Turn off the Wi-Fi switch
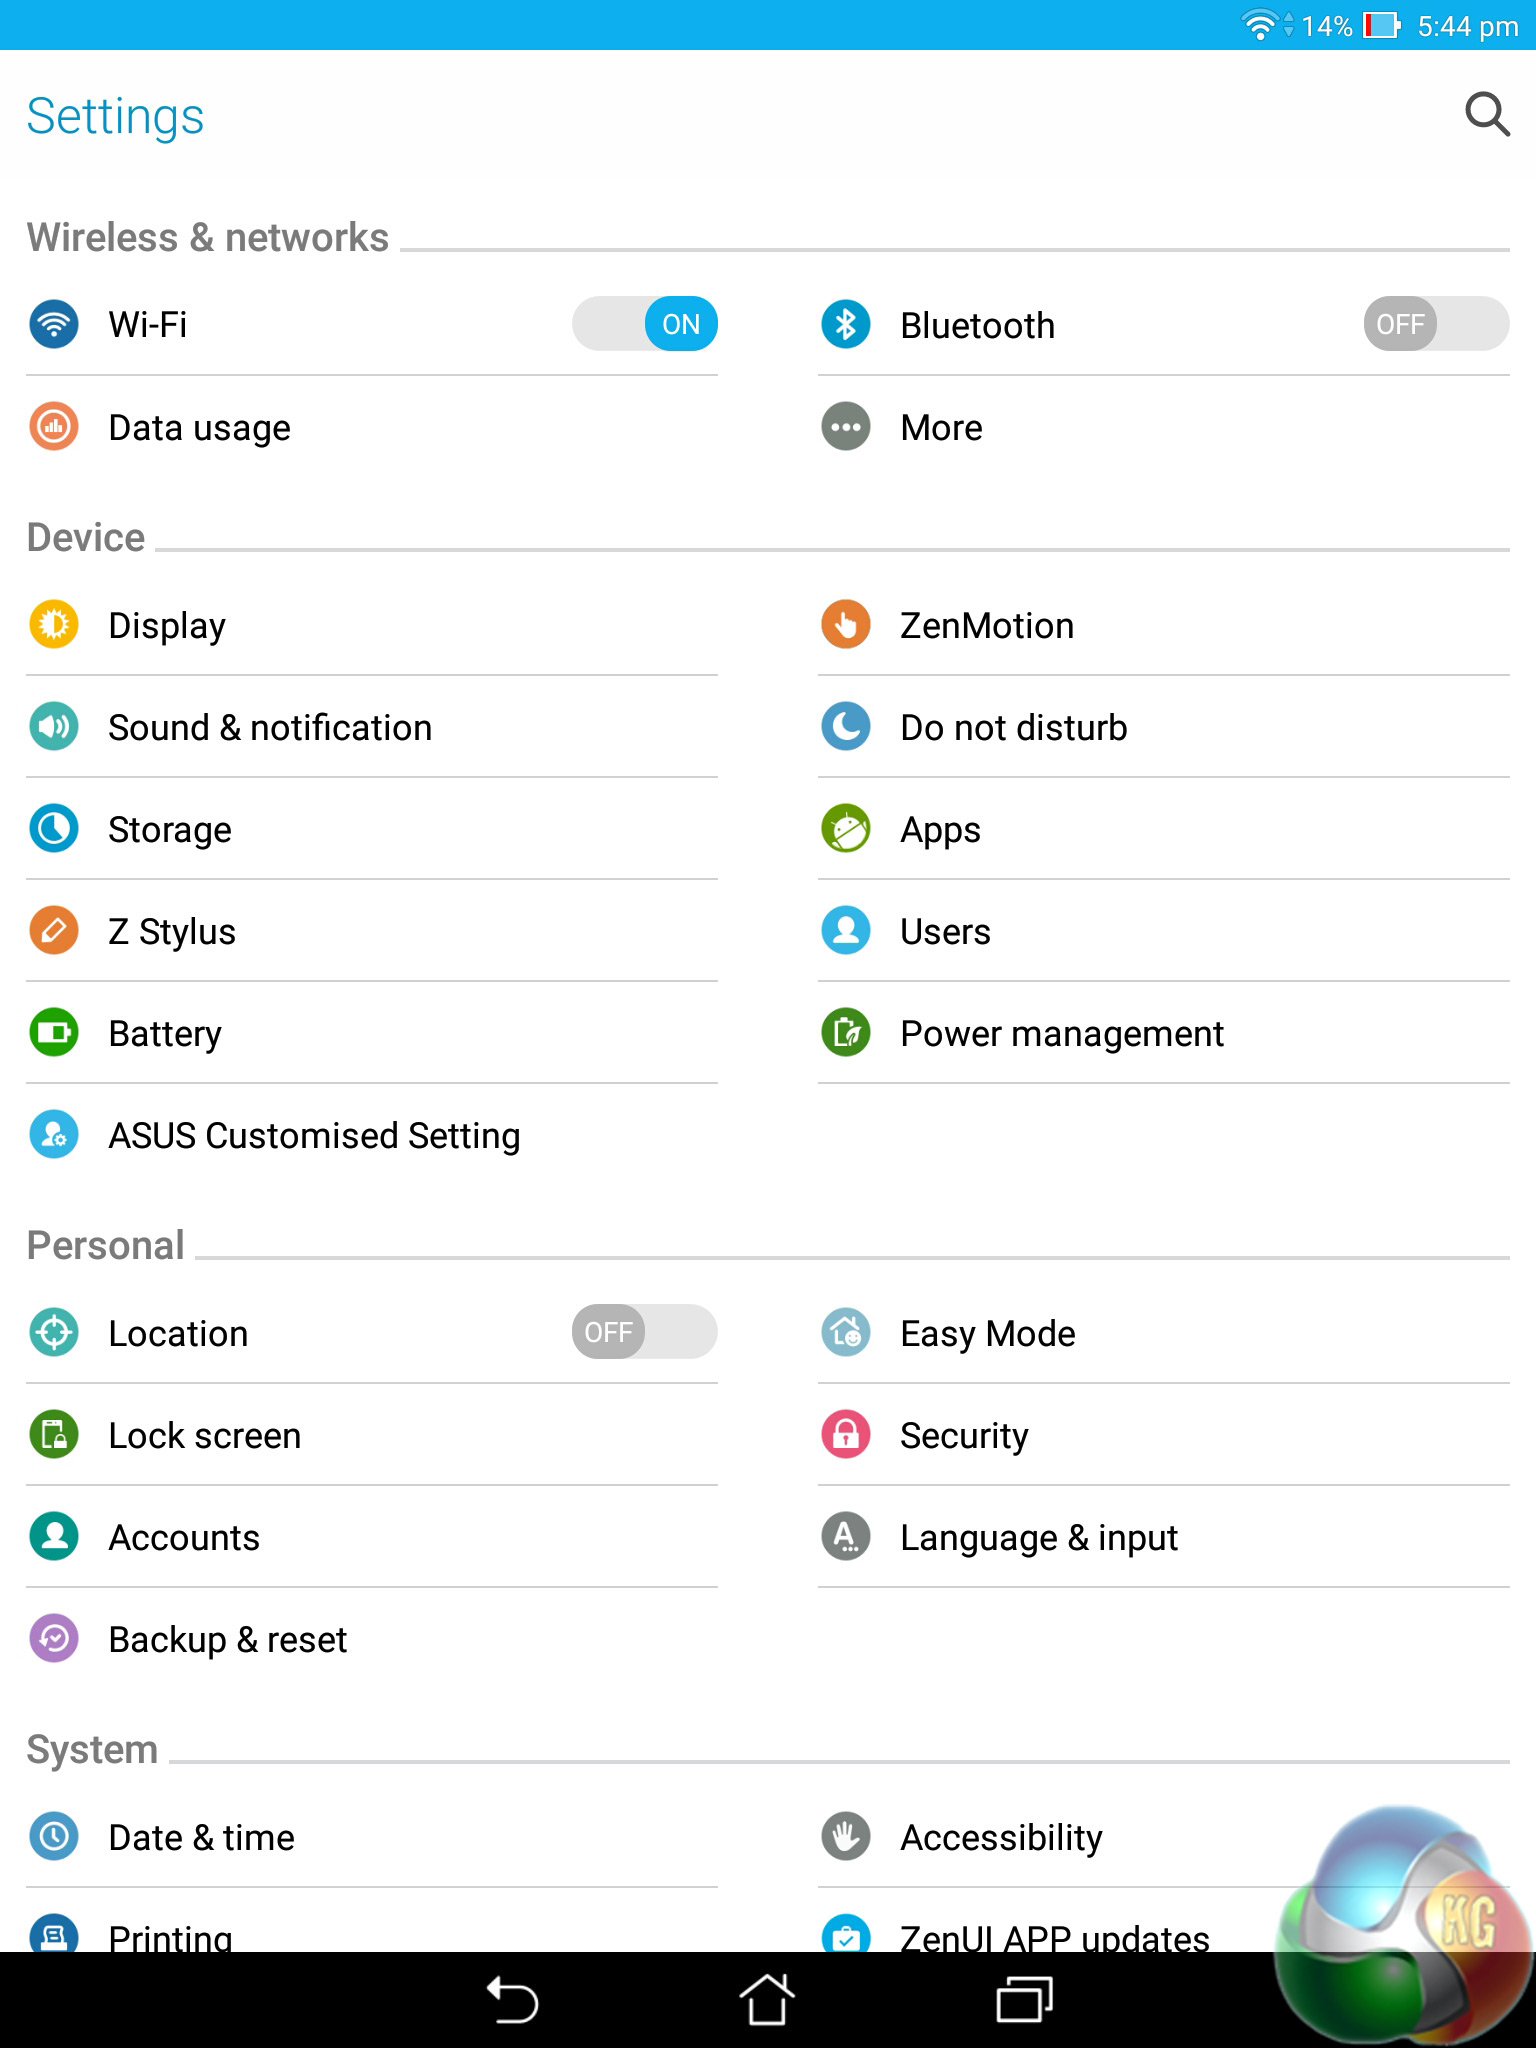This screenshot has width=1536, height=2048. (x=645, y=324)
